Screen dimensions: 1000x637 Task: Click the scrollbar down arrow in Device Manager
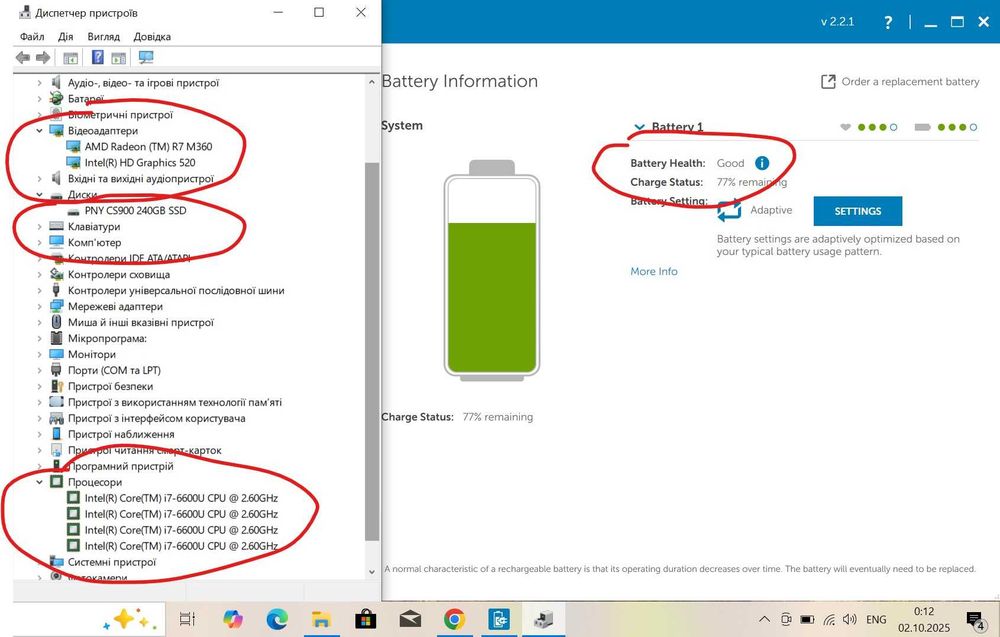tap(372, 572)
